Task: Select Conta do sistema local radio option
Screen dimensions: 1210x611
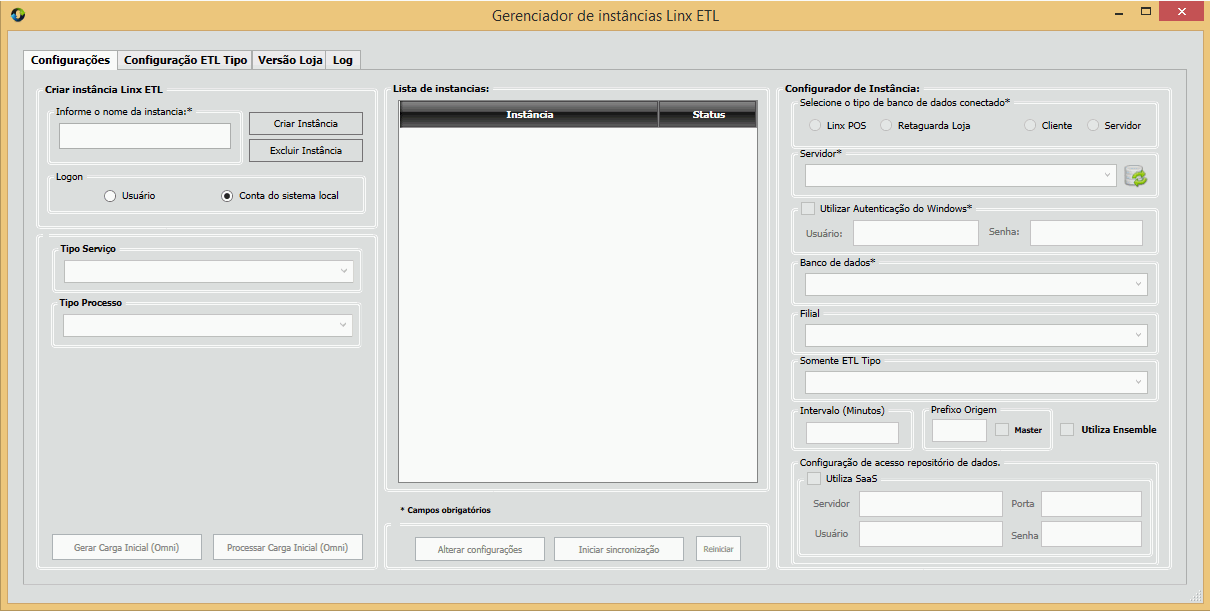Action: (x=227, y=196)
